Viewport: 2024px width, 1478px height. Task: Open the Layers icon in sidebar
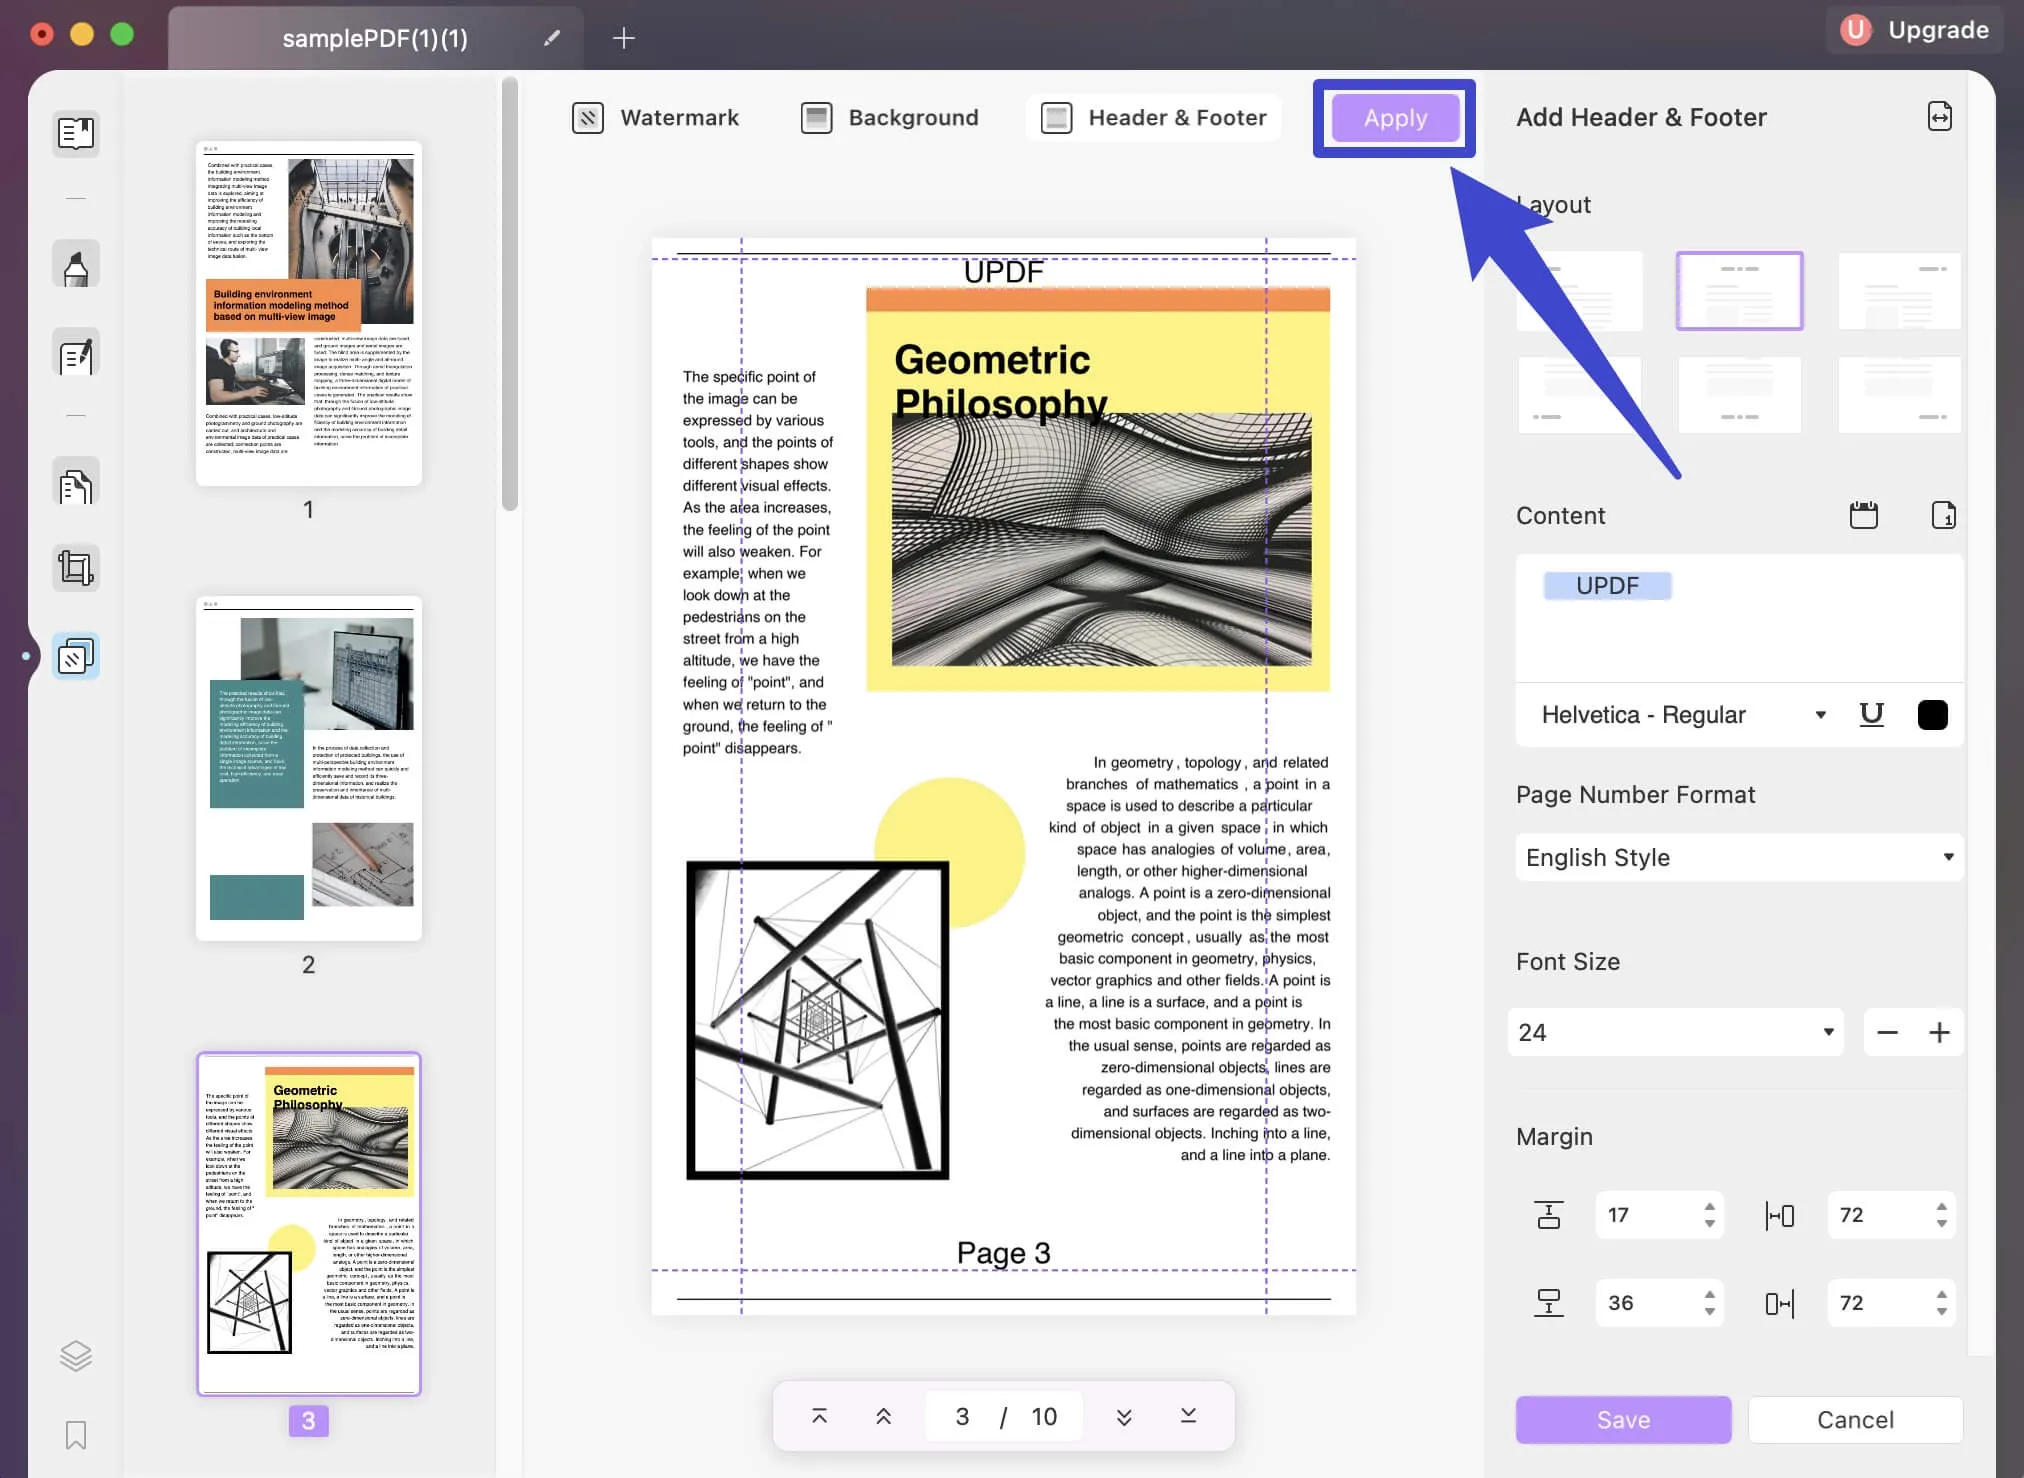[76, 1355]
